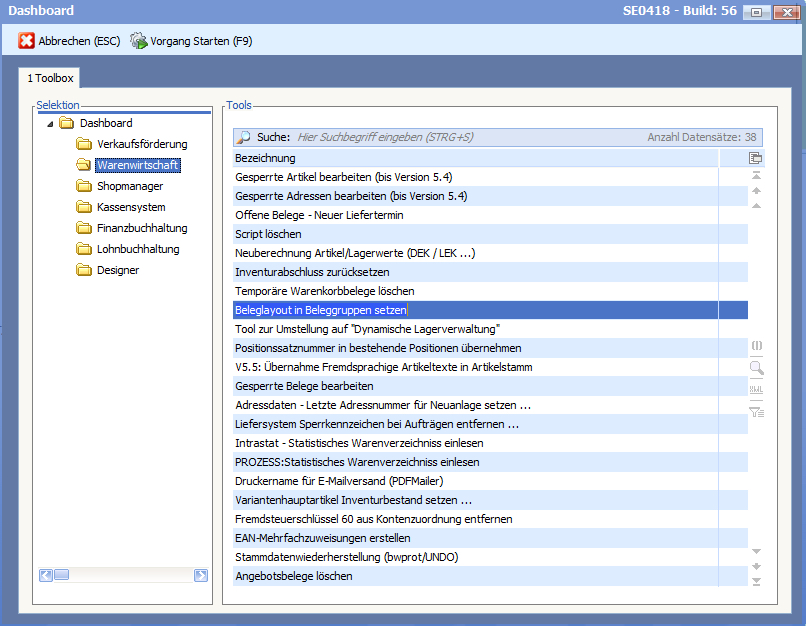Click the braces icon in right sidebar

(756, 346)
